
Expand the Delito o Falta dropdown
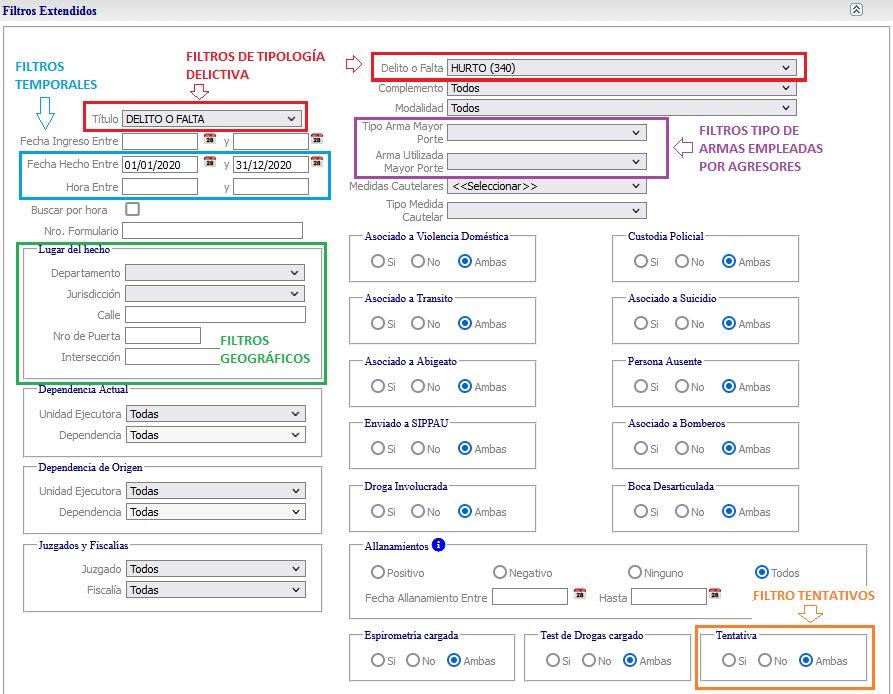pyautogui.click(x=621, y=68)
